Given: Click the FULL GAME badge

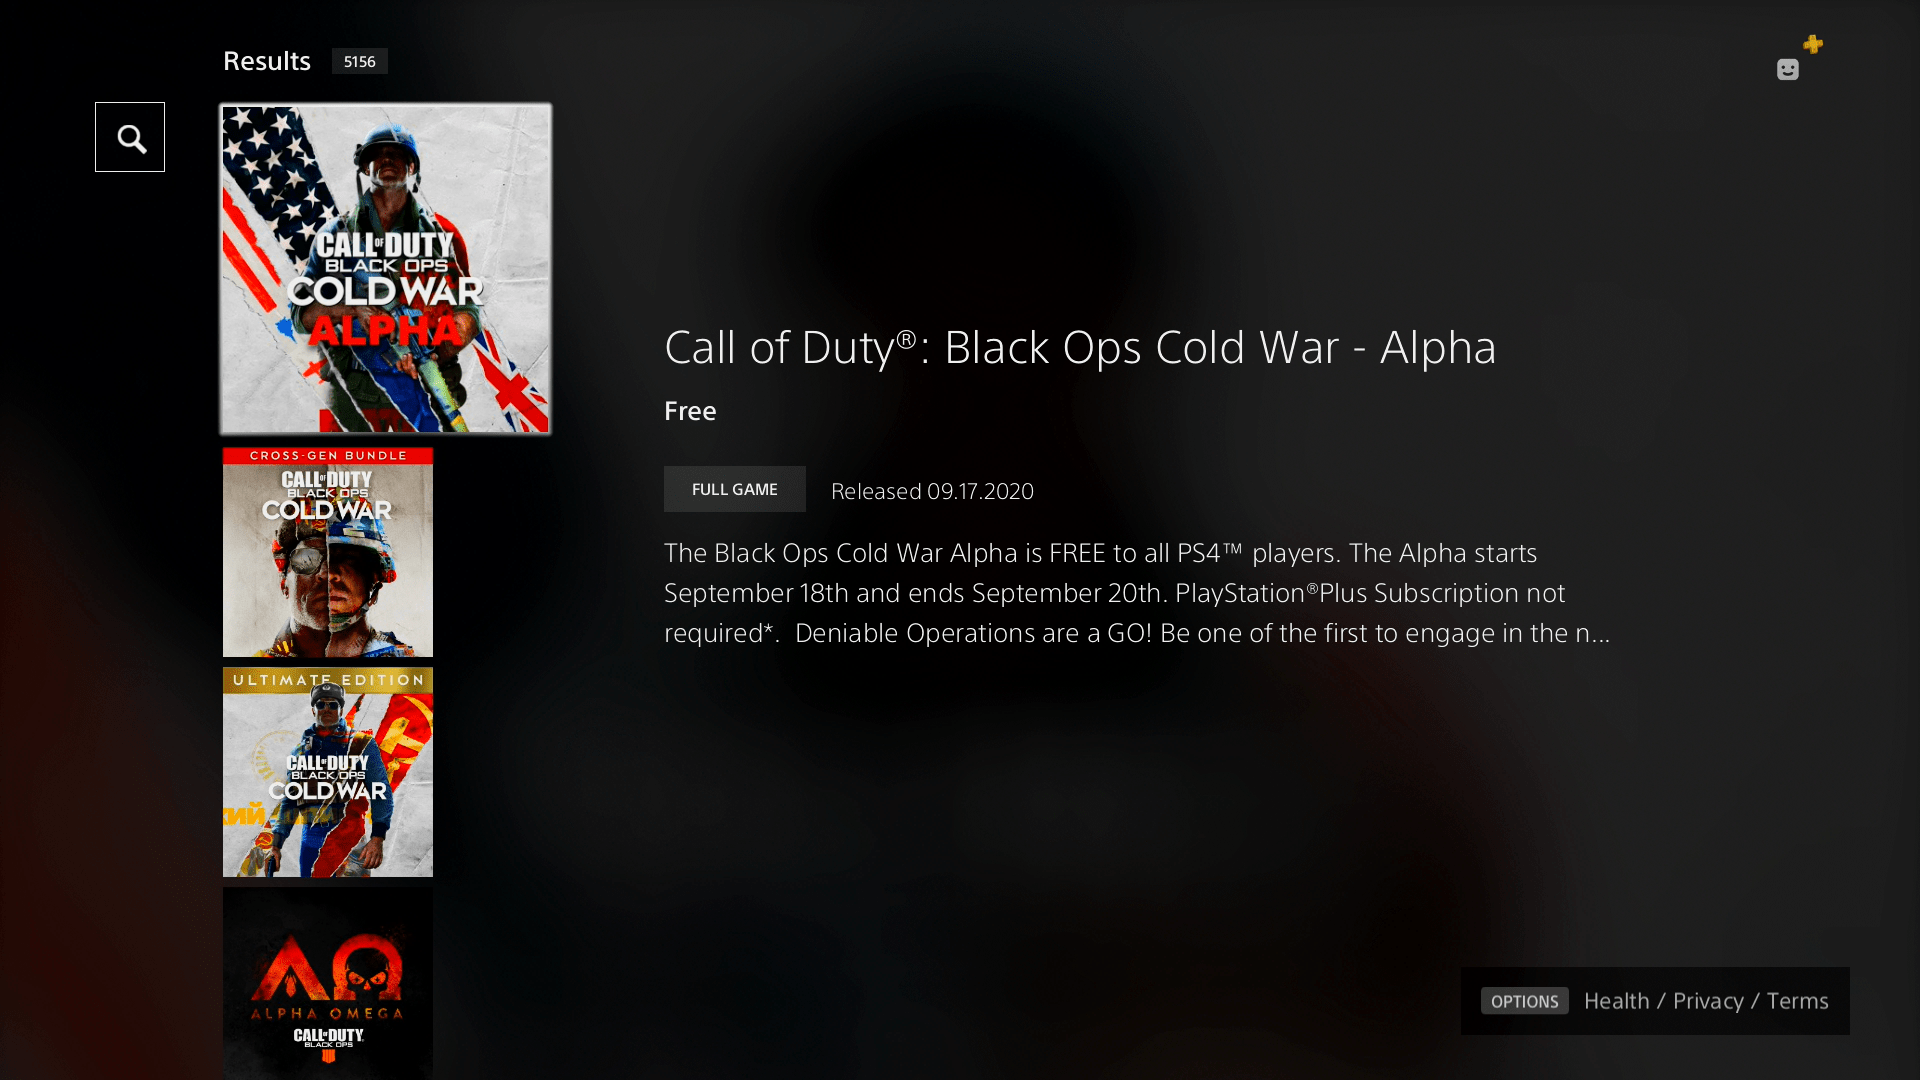Looking at the screenshot, I should point(735,489).
